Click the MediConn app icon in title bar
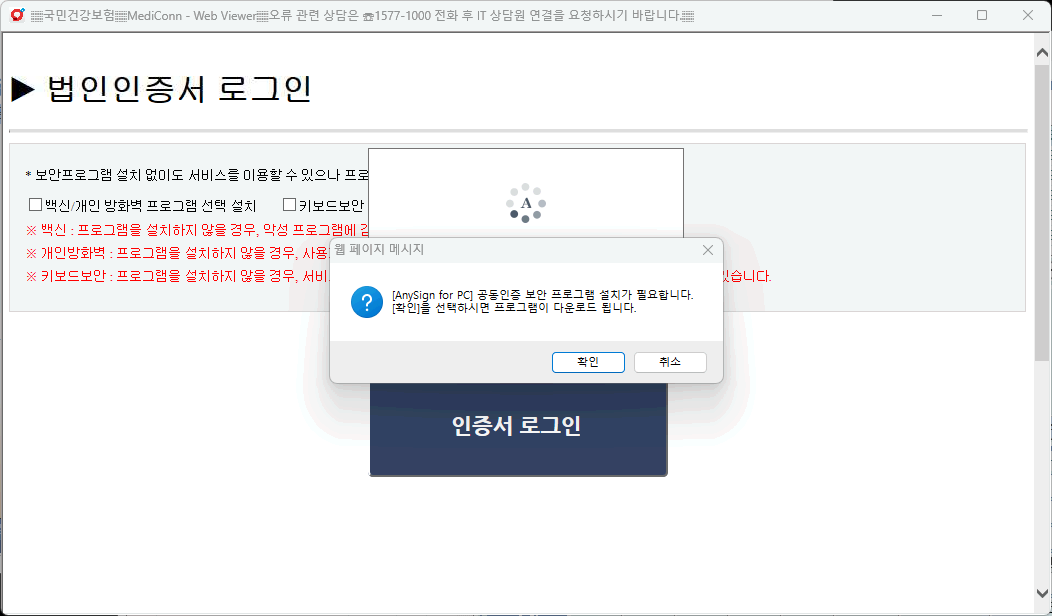This screenshot has width=1052, height=616. tap(17, 16)
